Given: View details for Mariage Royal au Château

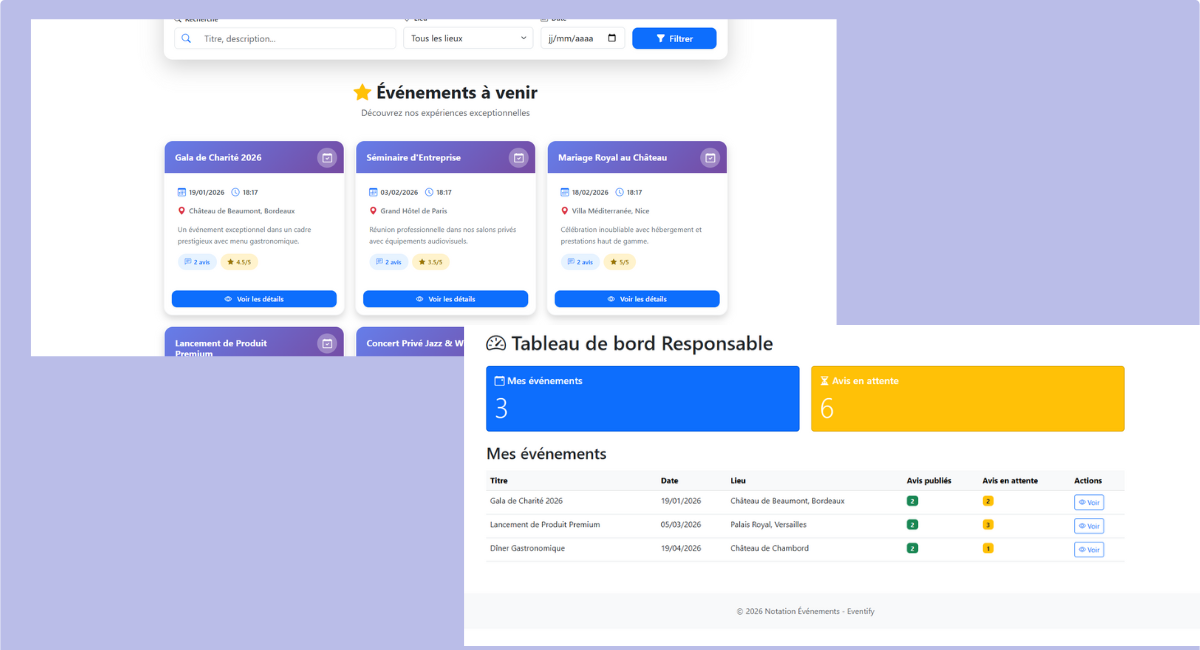Looking at the screenshot, I should (x=637, y=299).
